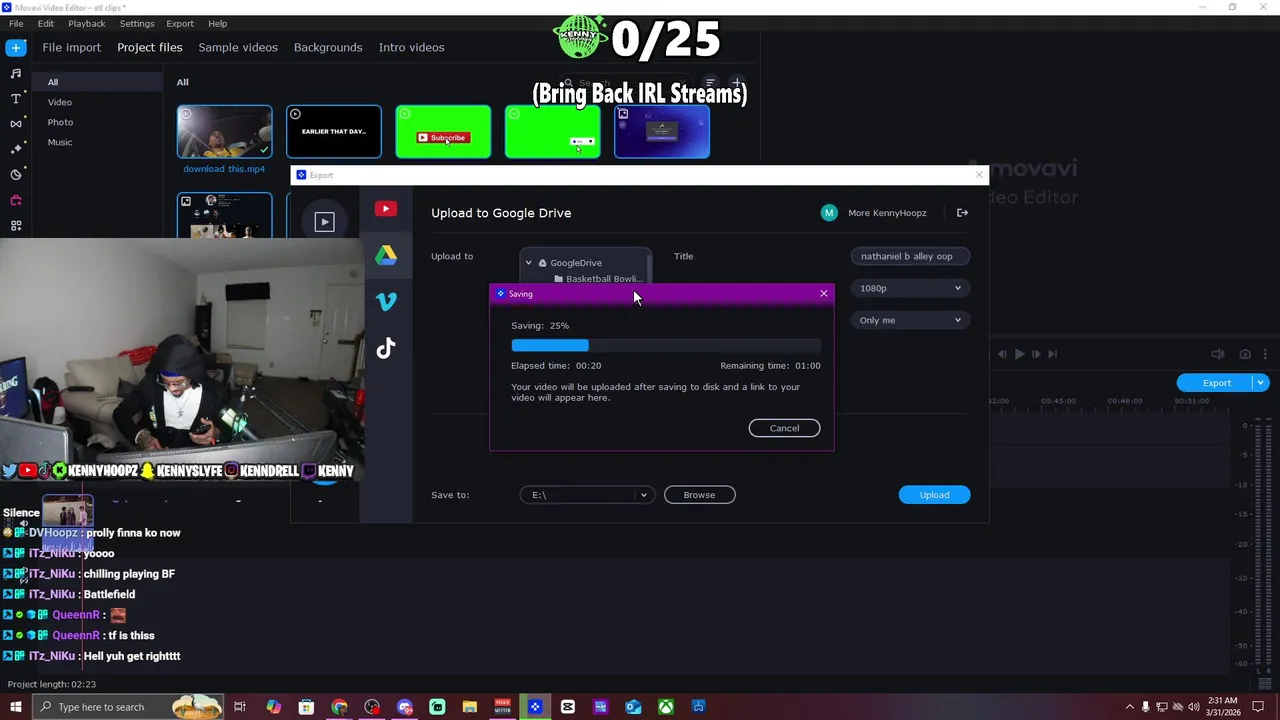Open the preview three-dot options menu
Image resolution: width=1280 pixels, height=720 pixels.
1266,354
